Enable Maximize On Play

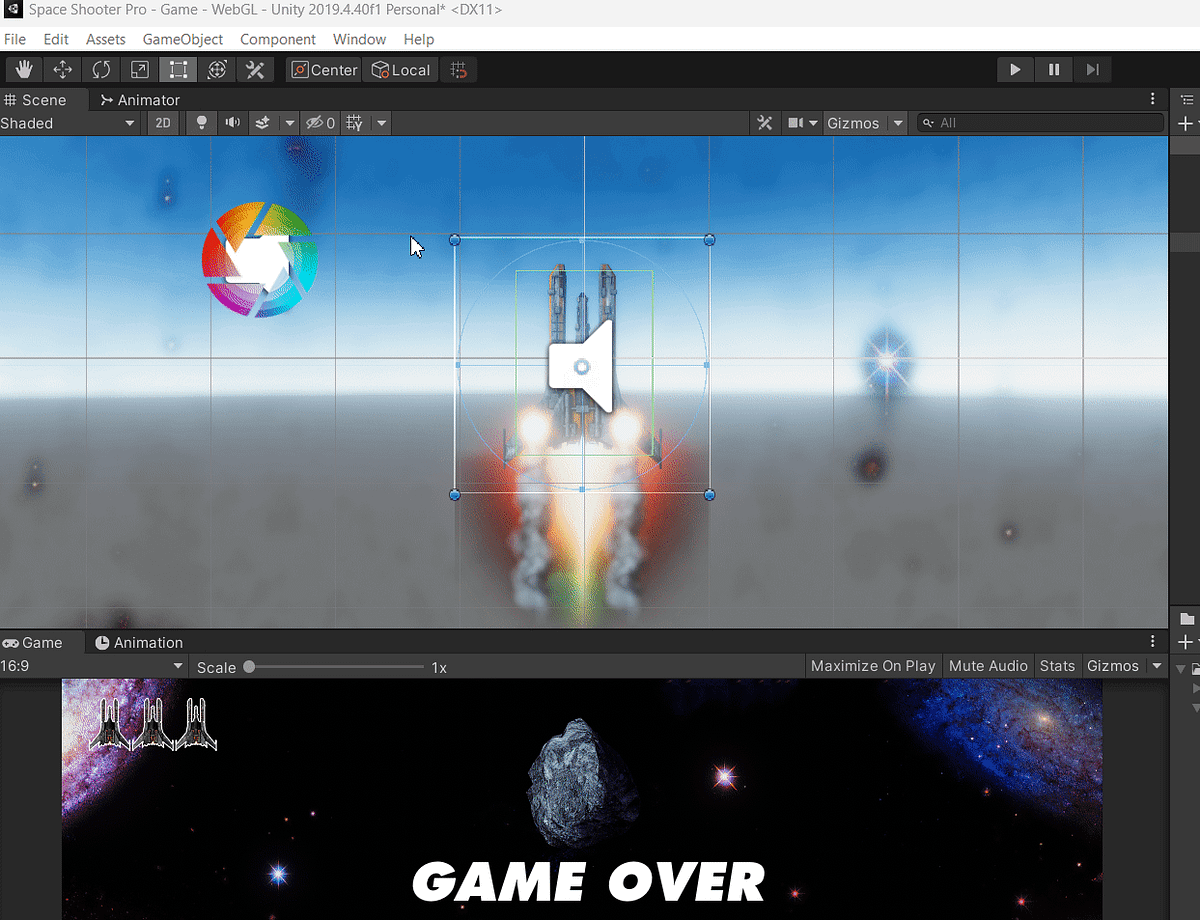pos(872,665)
